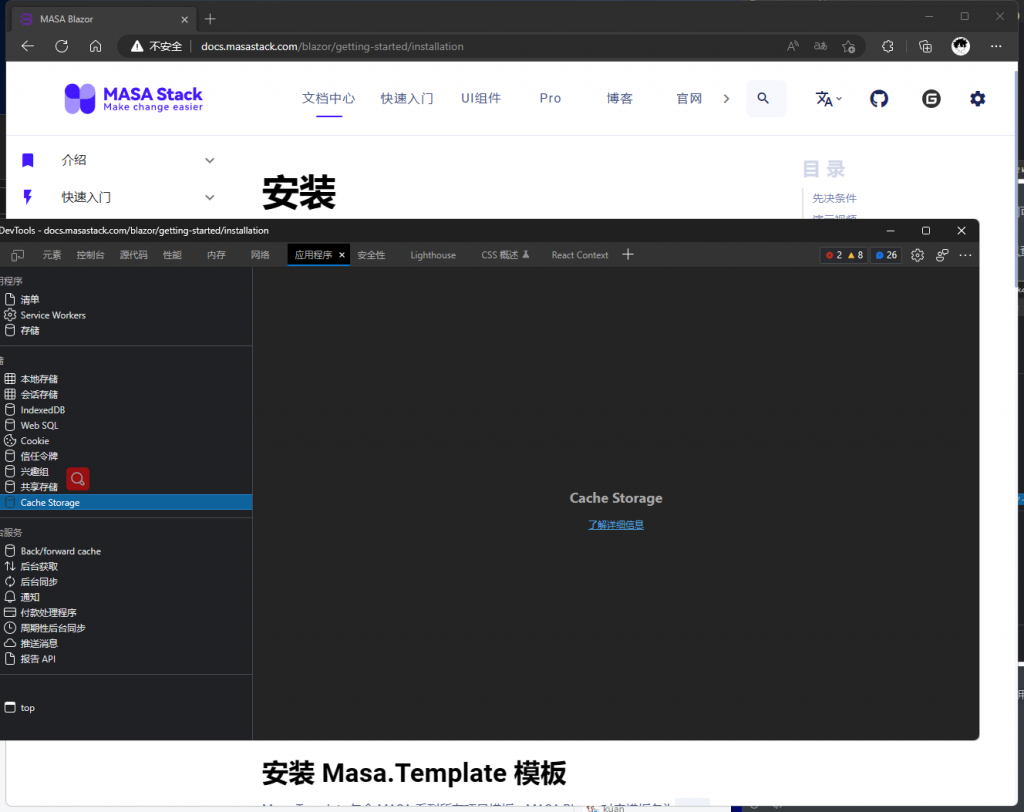This screenshot has height=812, width=1024.
Task: Click the red search overlay button
Action: pyautogui.click(x=78, y=479)
